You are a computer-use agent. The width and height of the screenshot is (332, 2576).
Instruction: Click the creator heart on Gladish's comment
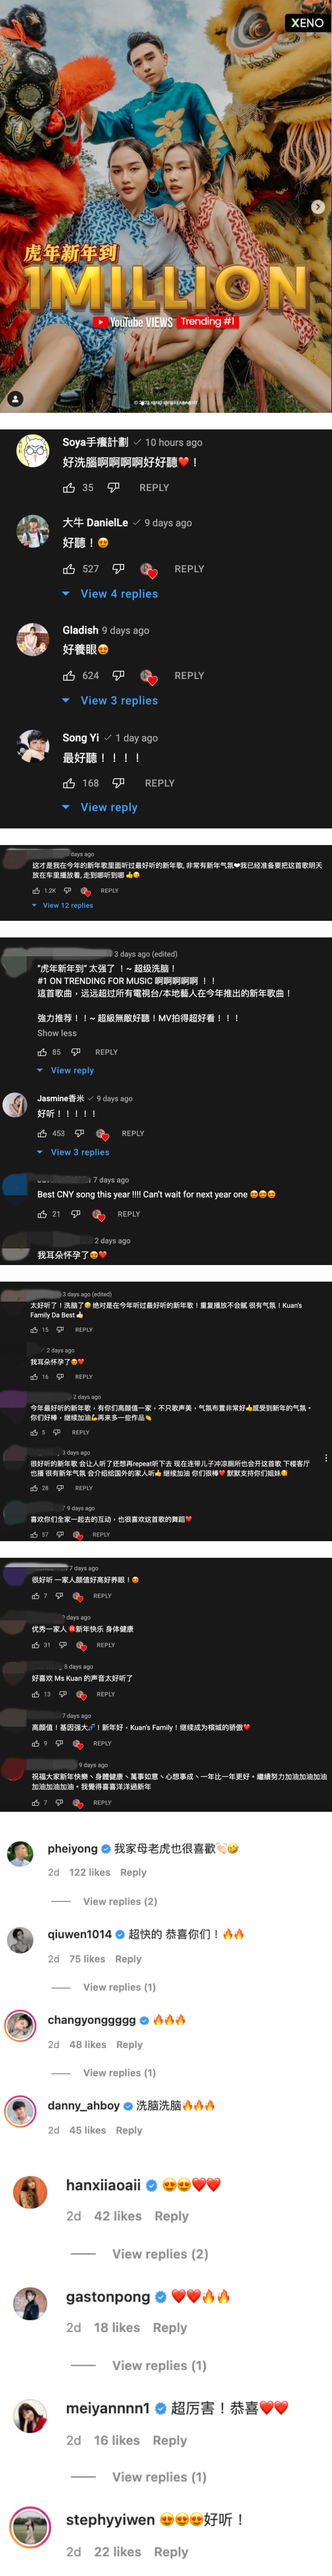point(148,677)
